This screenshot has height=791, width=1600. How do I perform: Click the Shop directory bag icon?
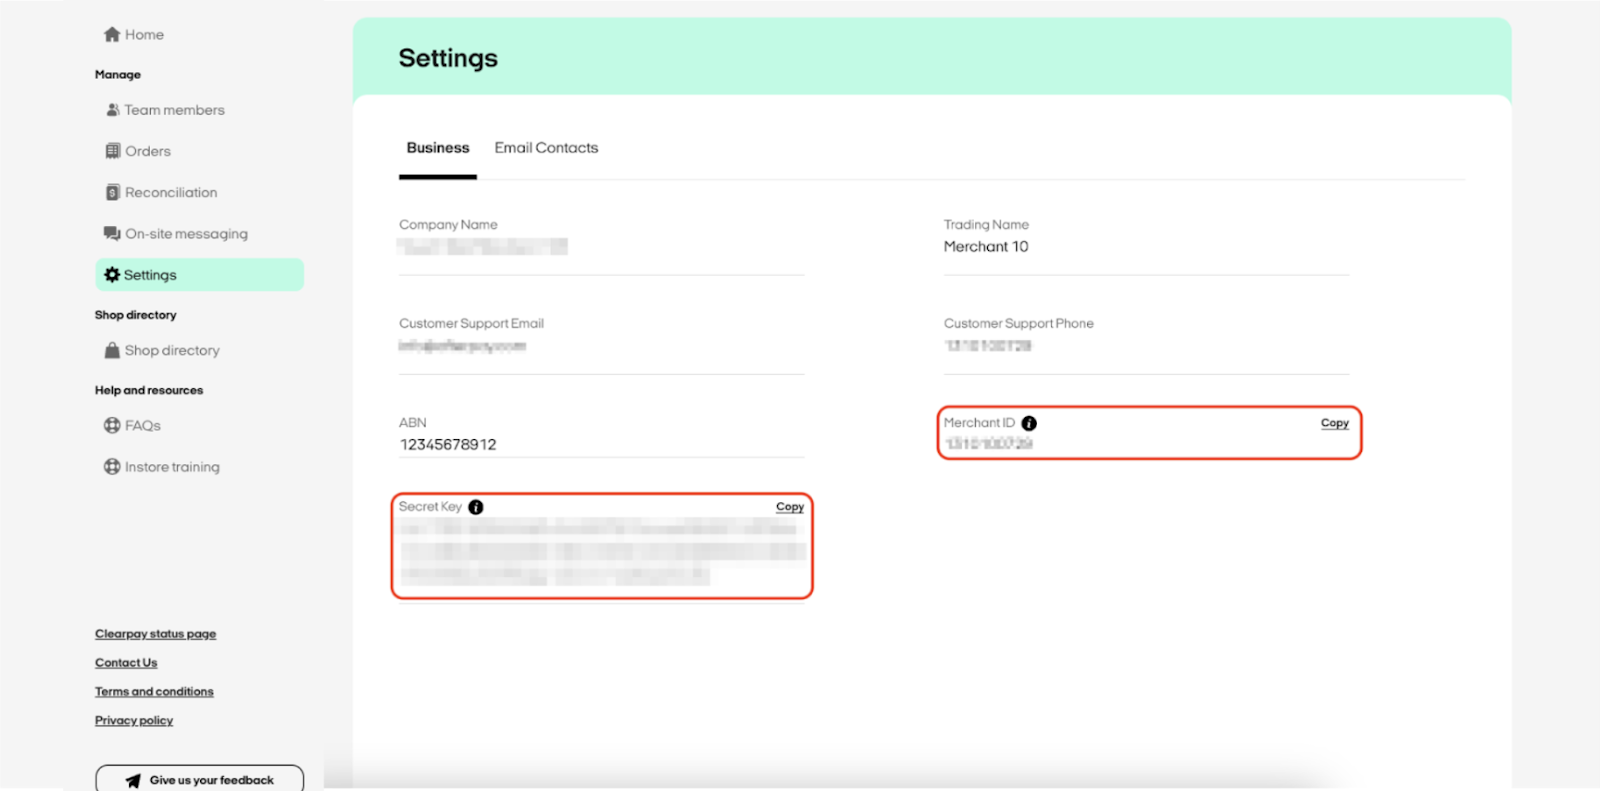(113, 350)
